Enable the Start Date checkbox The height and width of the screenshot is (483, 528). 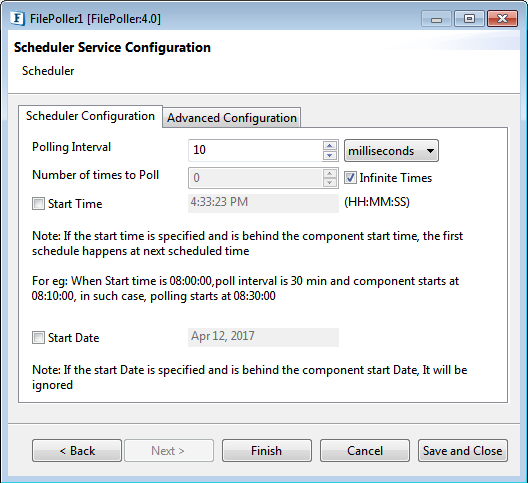38,337
